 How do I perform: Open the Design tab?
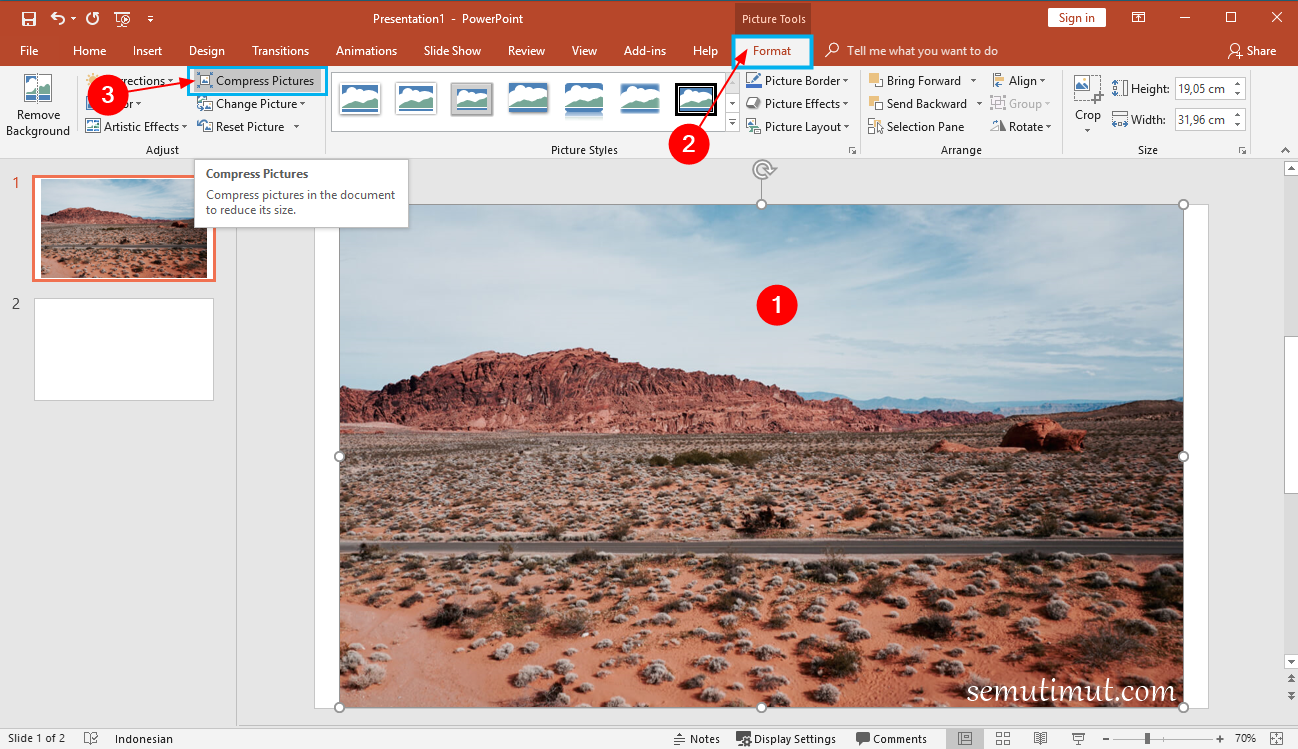coord(207,51)
